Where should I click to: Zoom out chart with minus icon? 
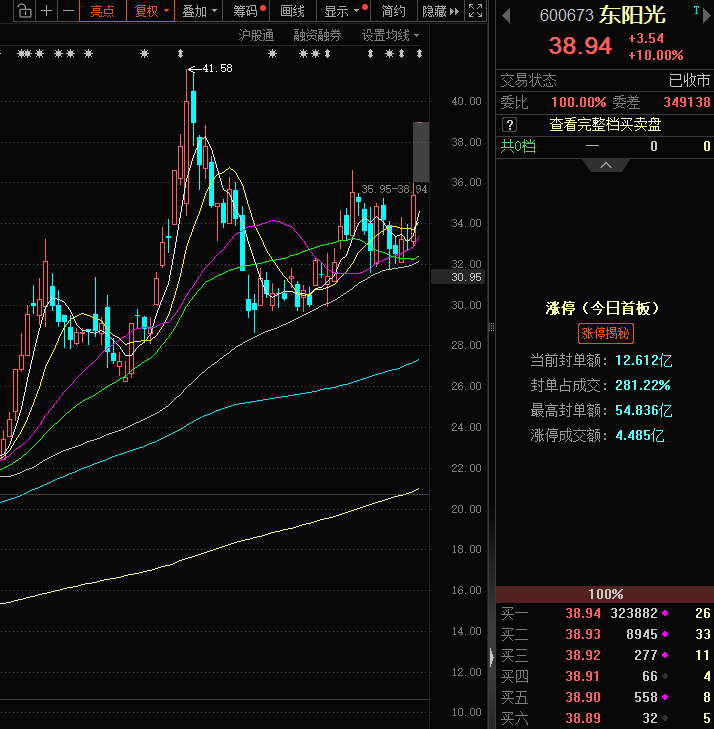click(x=68, y=11)
